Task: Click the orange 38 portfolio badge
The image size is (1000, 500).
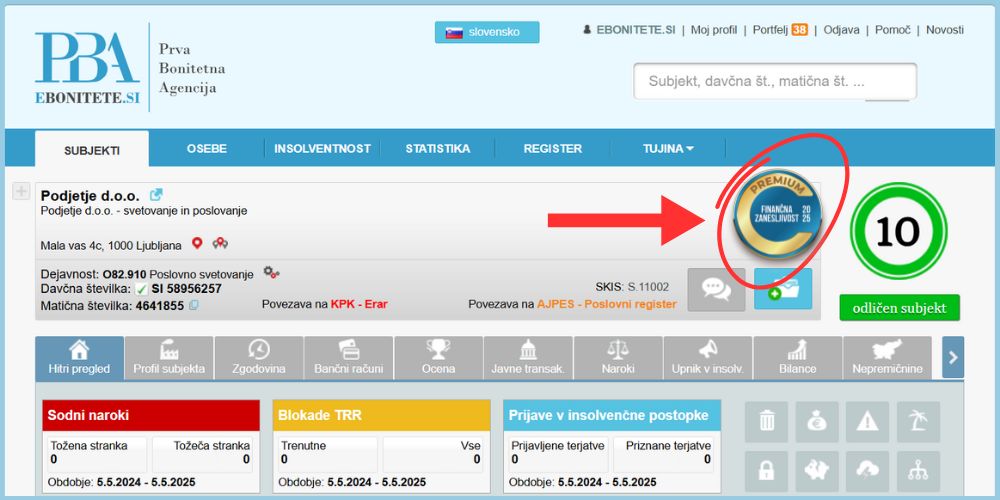Action: (x=800, y=30)
